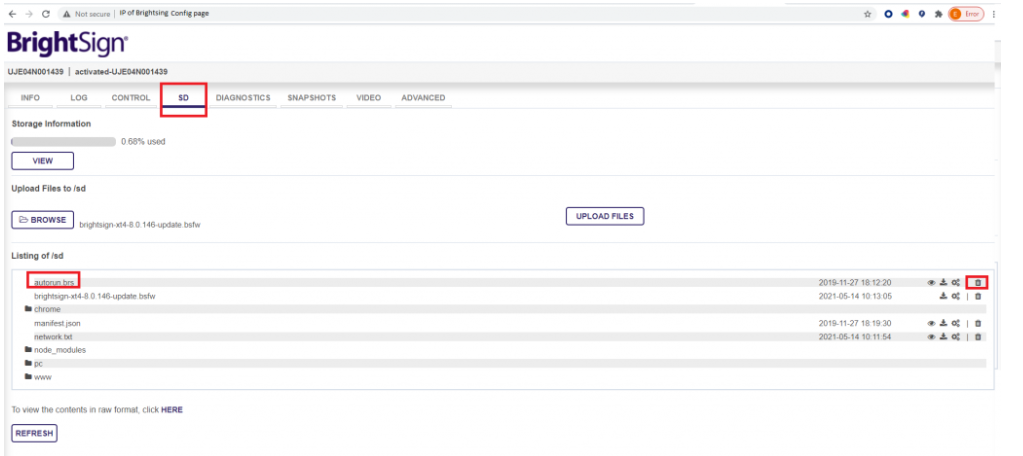Image resolution: width=1023 pixels, height=456 pixels.
Task: Open the browser three-dot menu
Action: [x=994, y=13]
